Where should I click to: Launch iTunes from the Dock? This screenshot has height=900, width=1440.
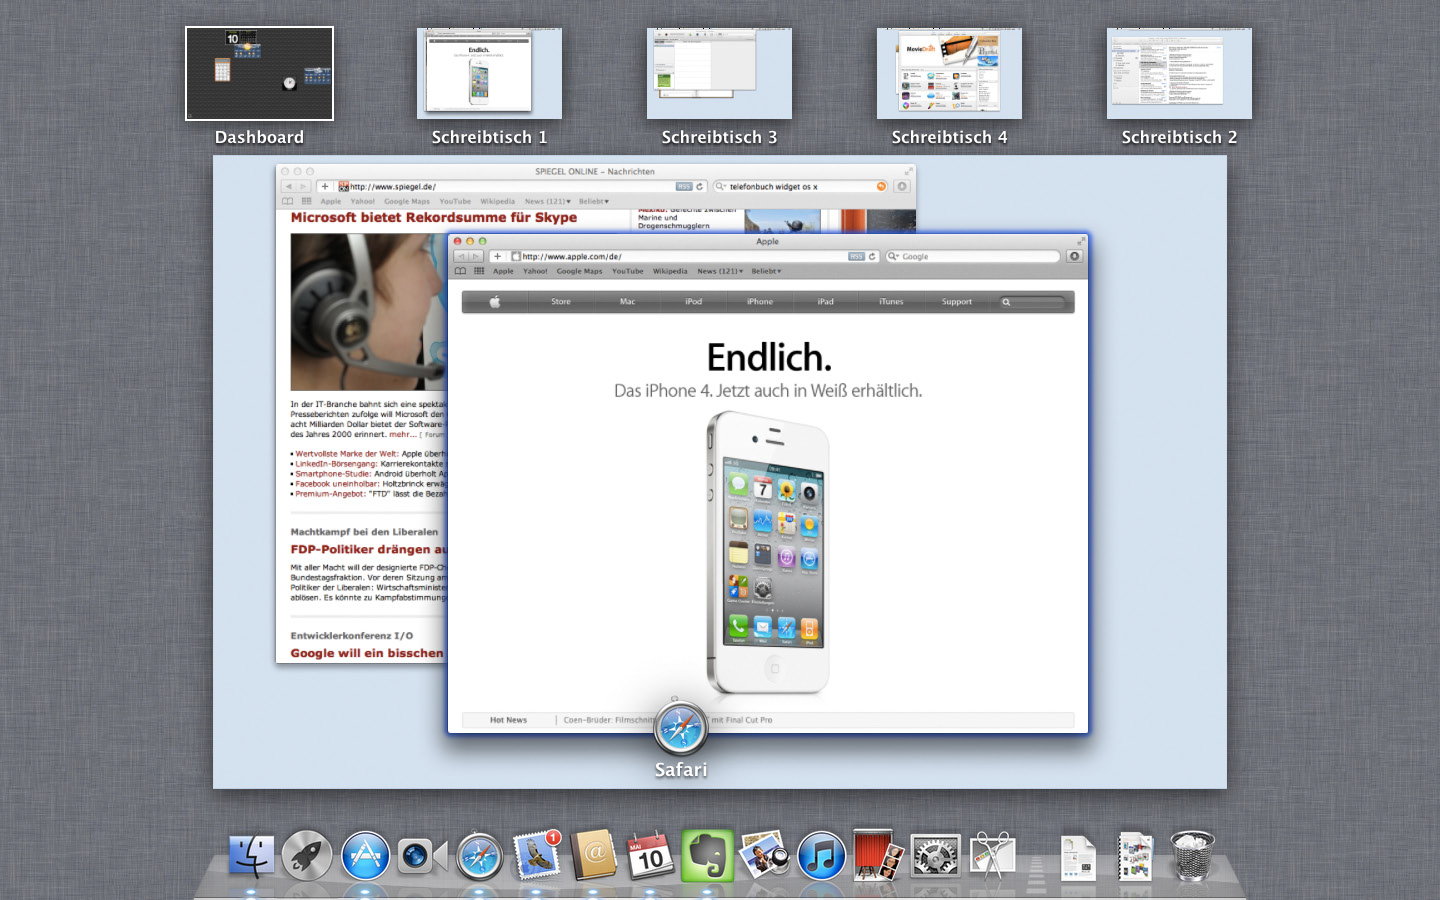822,857
